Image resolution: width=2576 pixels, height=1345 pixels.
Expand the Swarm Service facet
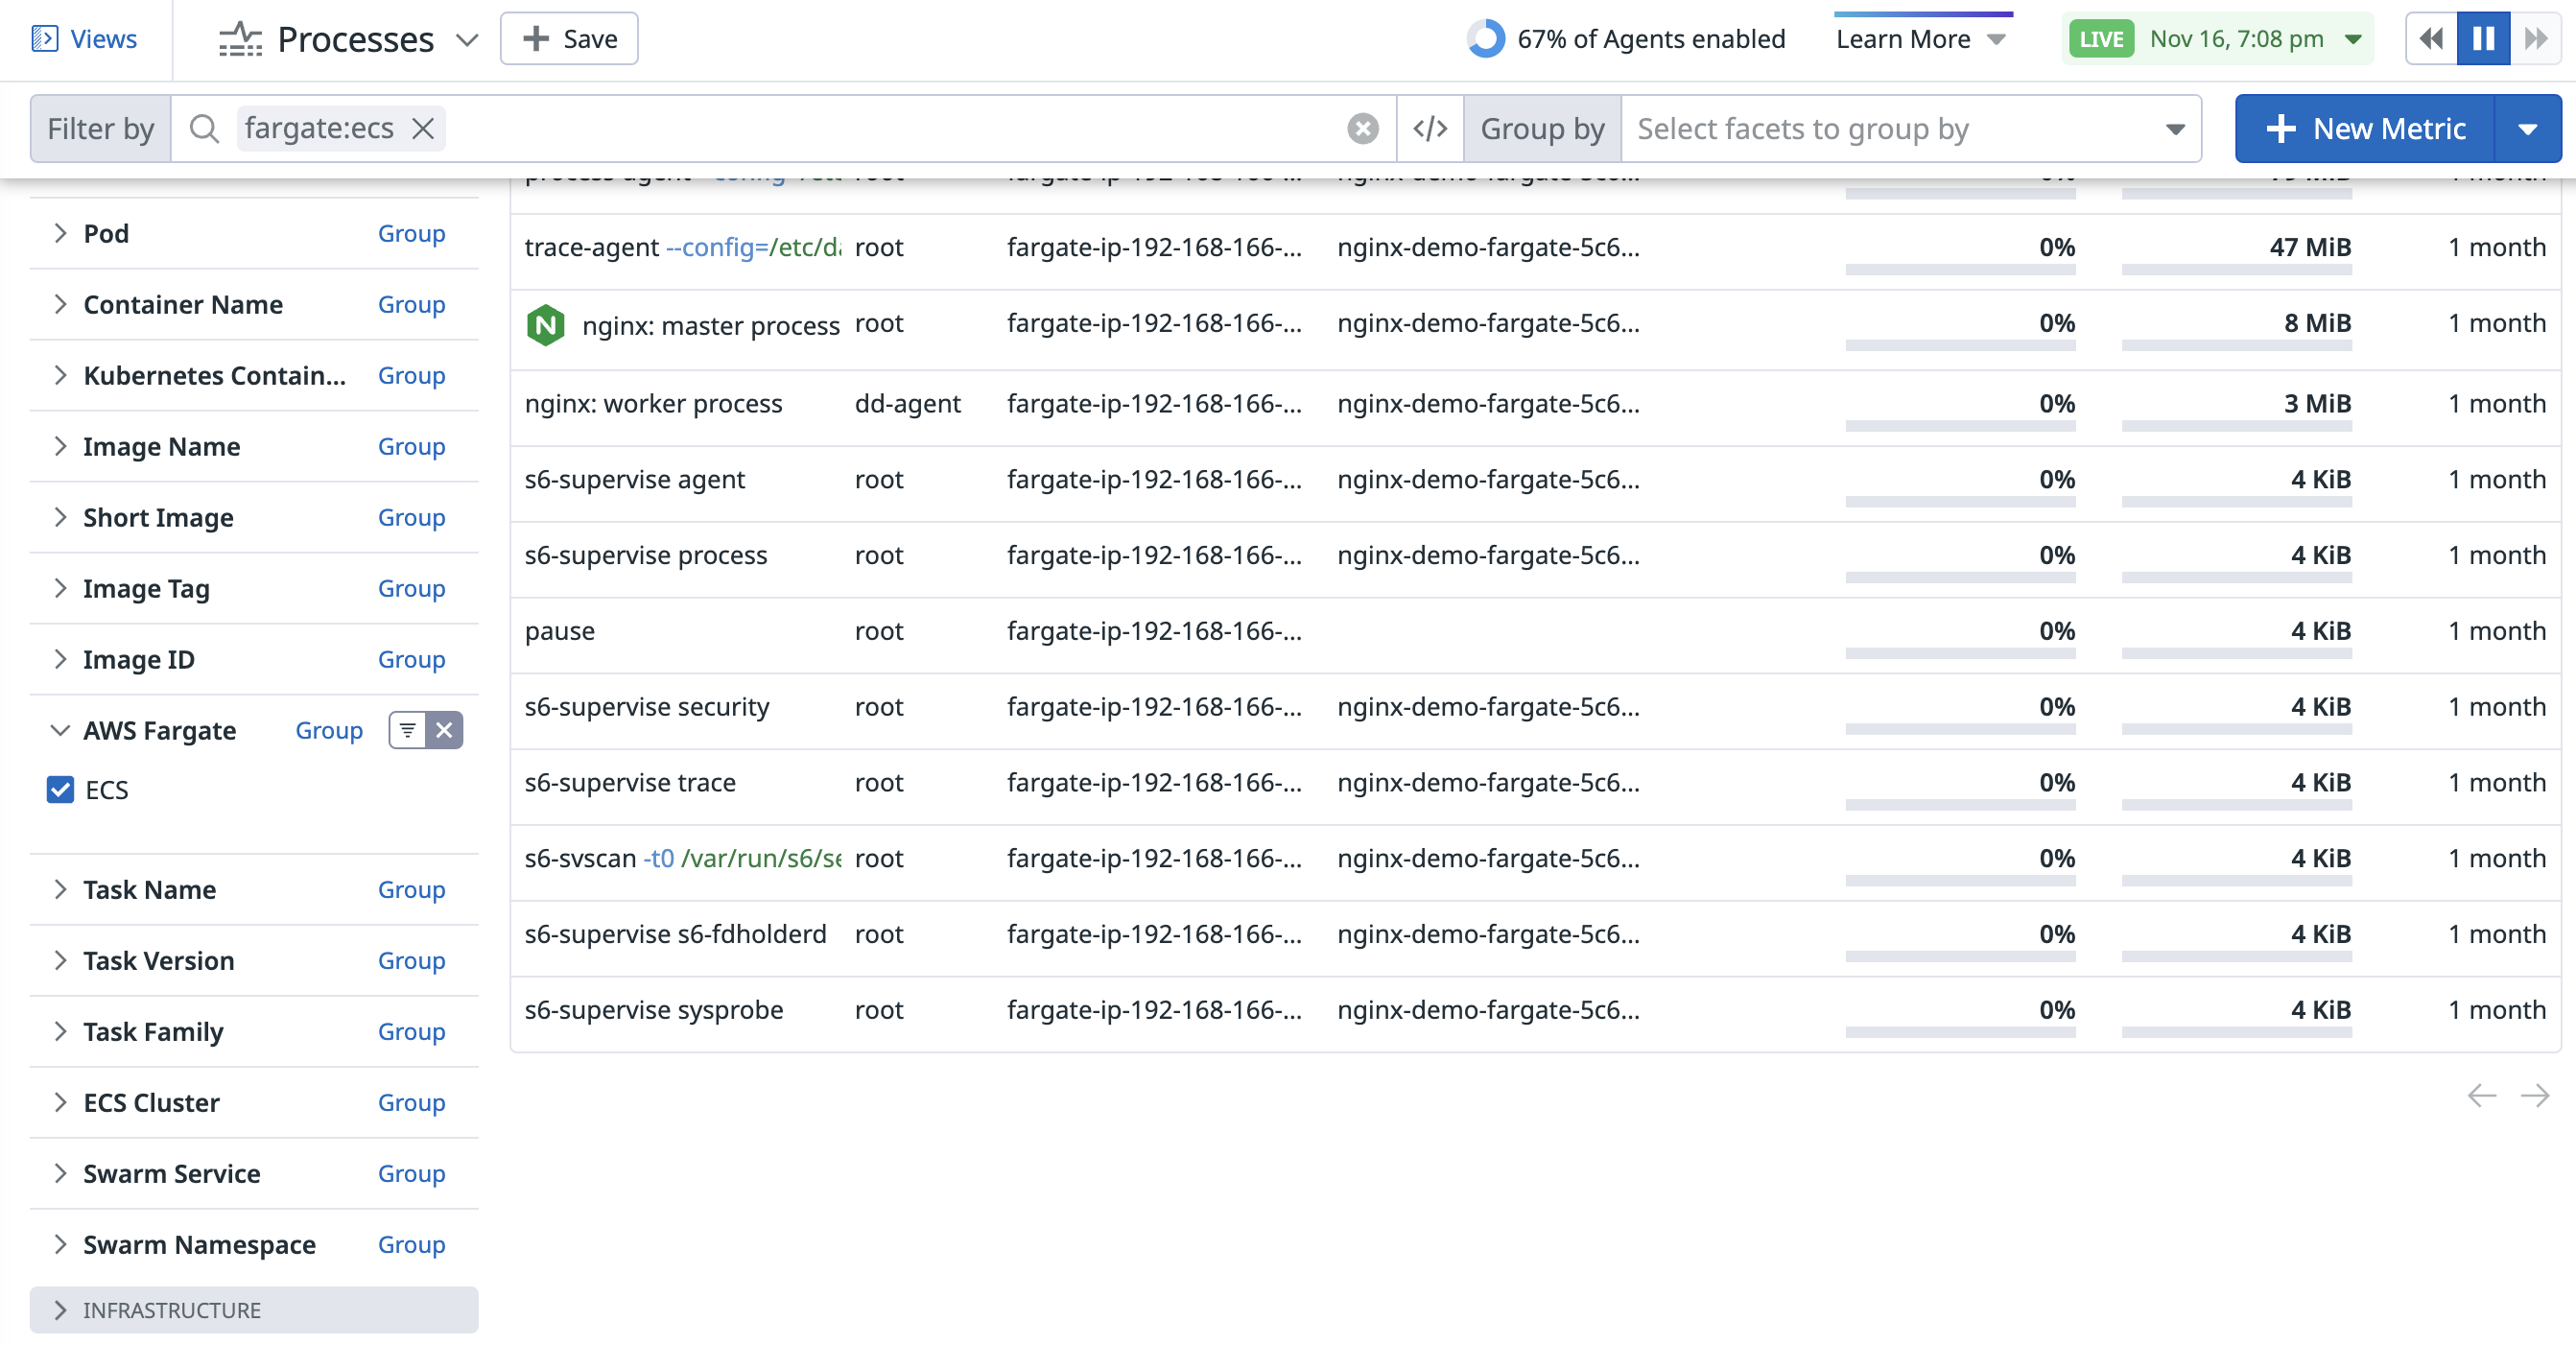[x=60, y=1174]
